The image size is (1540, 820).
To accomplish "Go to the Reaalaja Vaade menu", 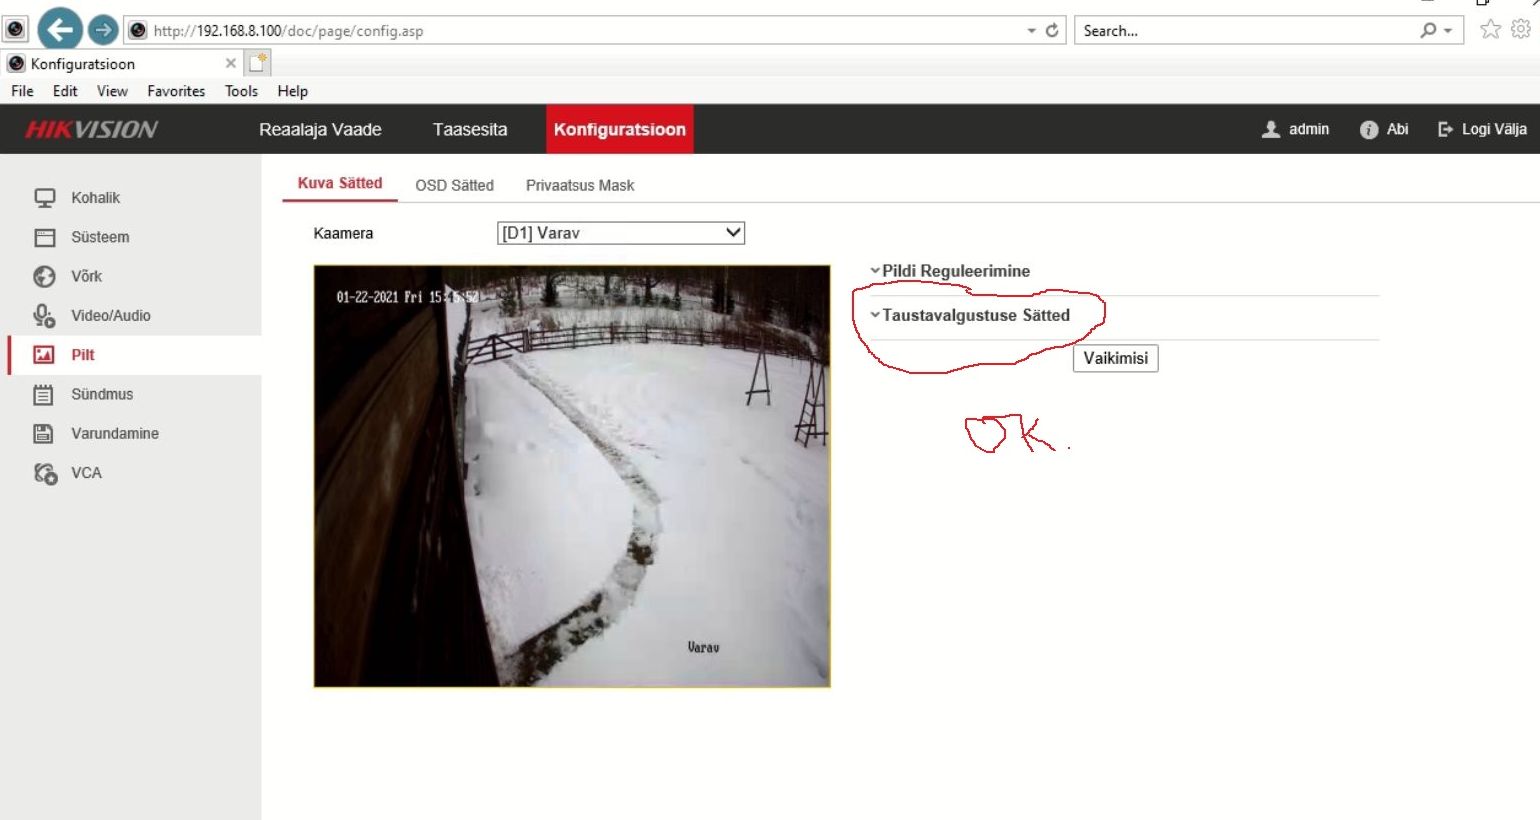I will (320, 129).
